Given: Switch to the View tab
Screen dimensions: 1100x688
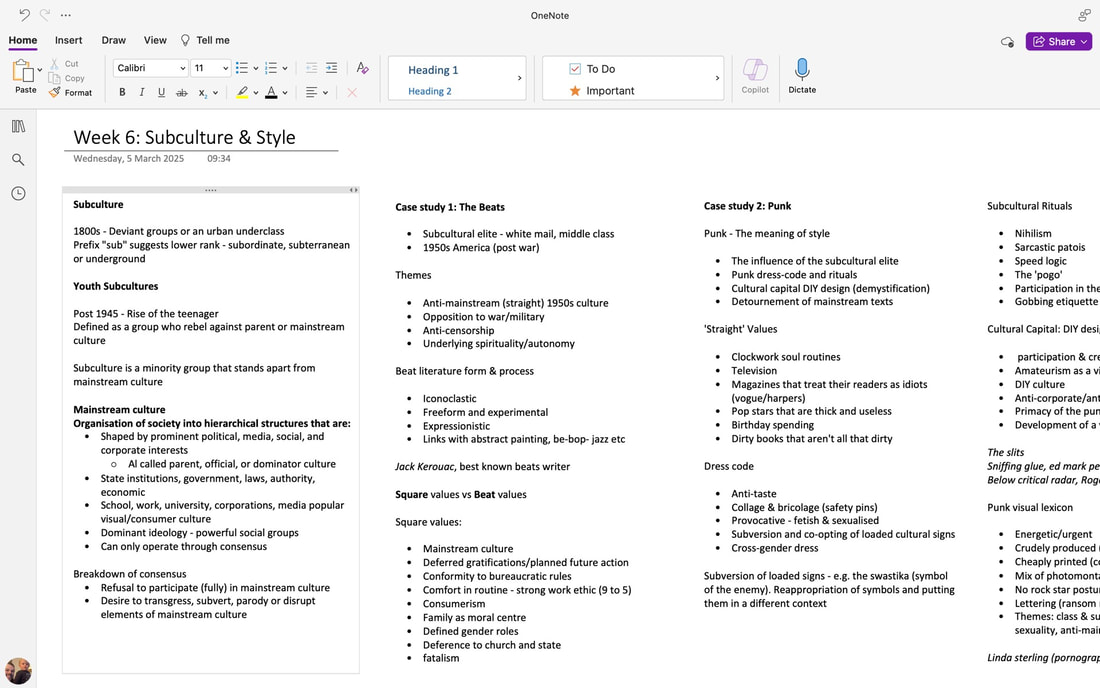Looking at the screenshot, I should pyautogui.click(x=155, y=41).
